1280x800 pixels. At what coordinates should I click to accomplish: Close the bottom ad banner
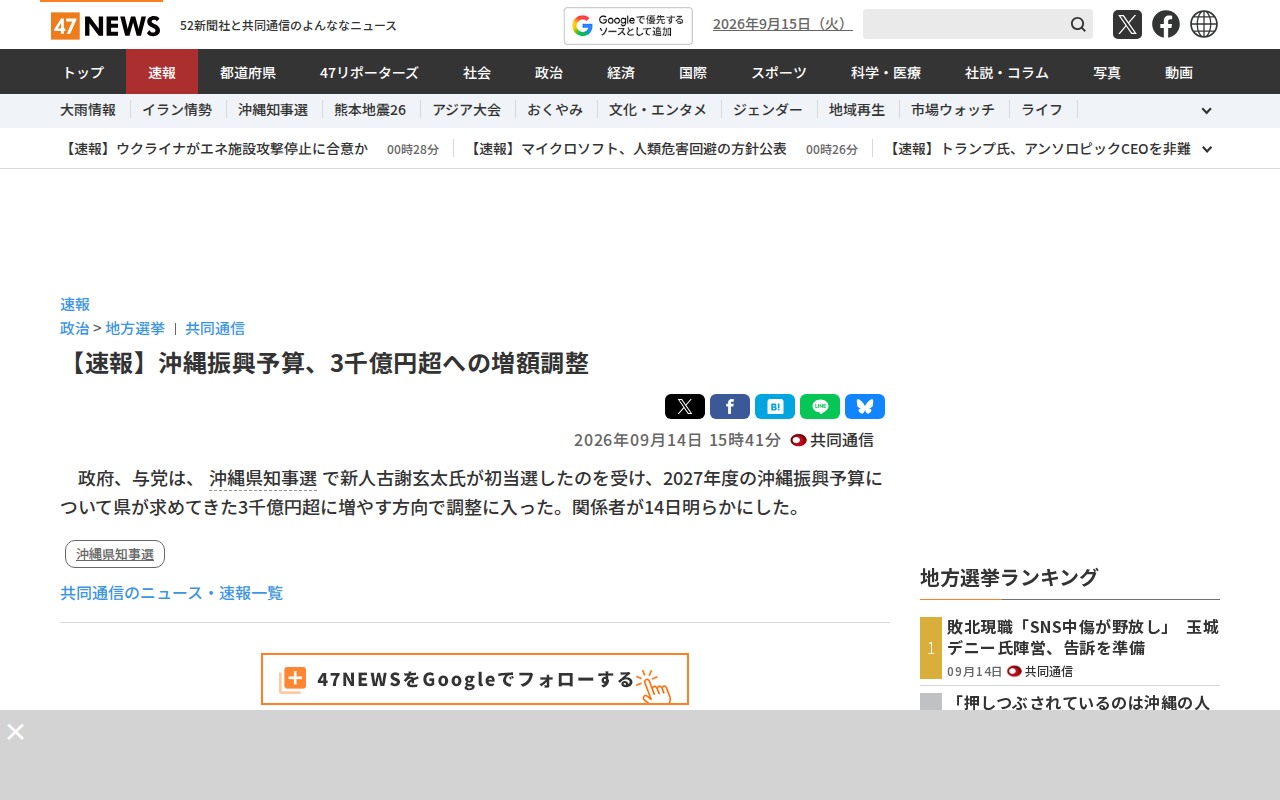pyautogui.click(x=16, y=732)
